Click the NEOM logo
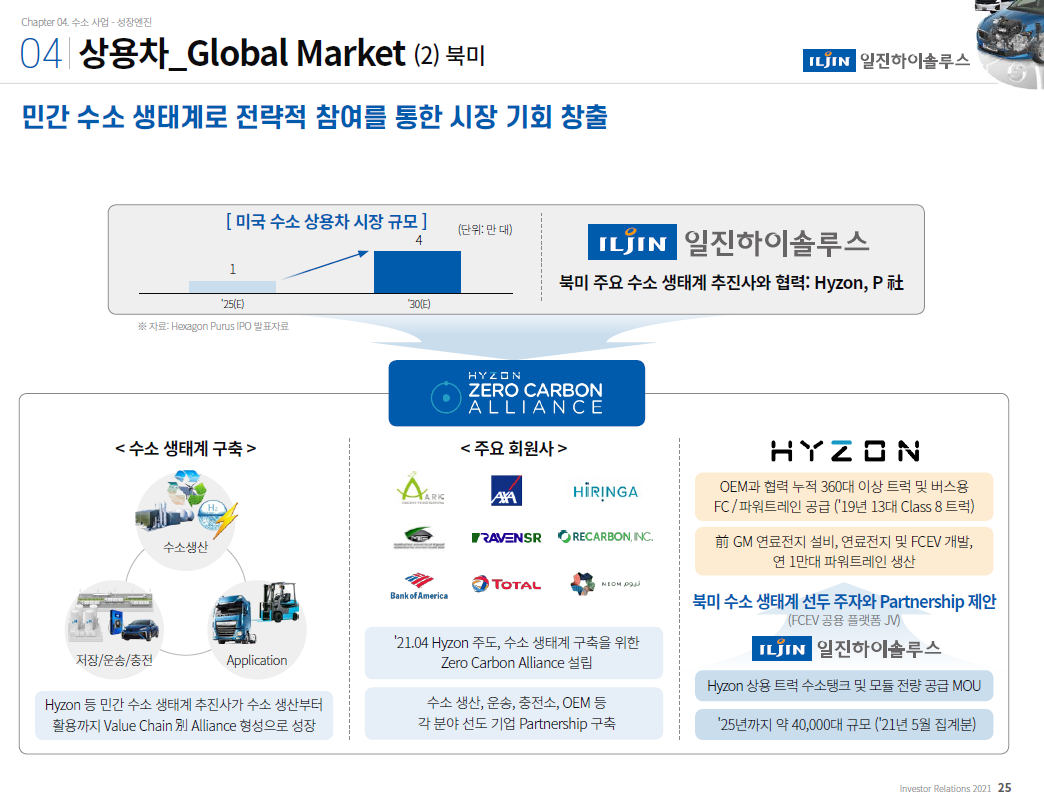 605,584
